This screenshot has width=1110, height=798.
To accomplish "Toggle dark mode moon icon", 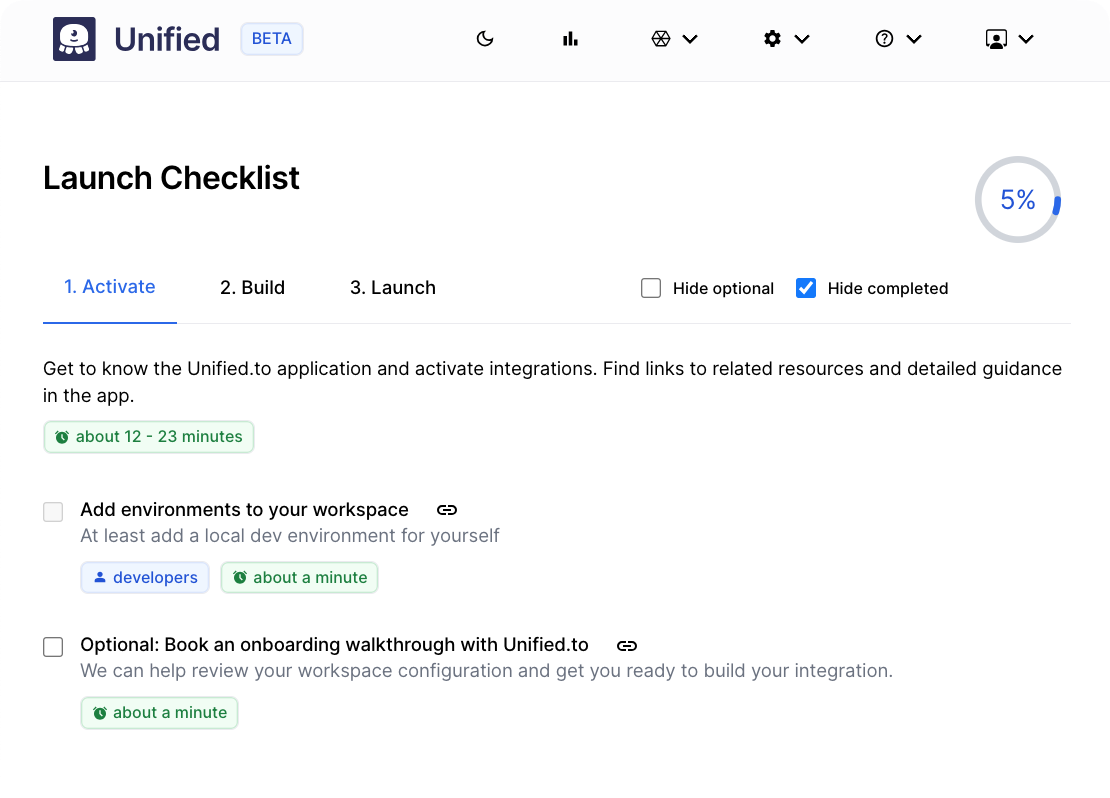I will point(485,39).
